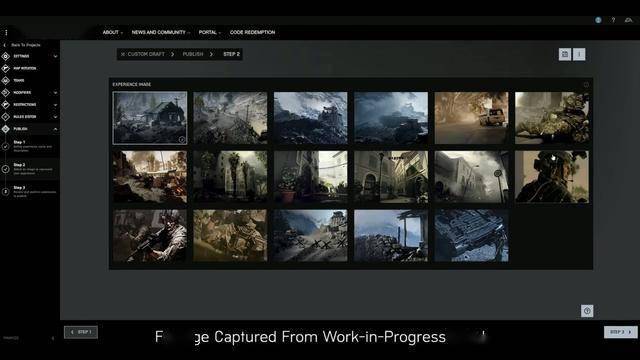The image size is (640, 360).
Task: Open the sidebar top dots menu
Action: pyautogui.click(x=6, y=32)
